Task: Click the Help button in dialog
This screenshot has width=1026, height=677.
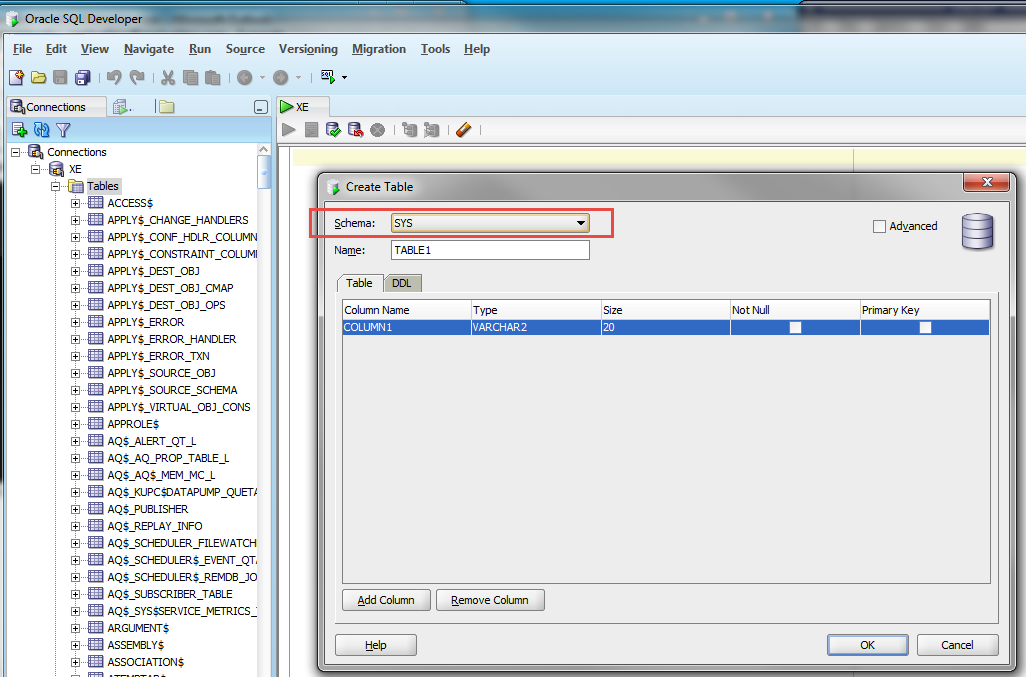Action: (376, 645)
